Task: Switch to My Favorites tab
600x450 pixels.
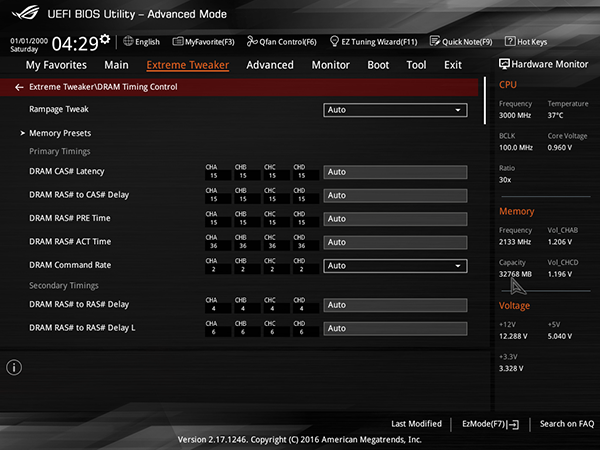Action: click(56, 65)
